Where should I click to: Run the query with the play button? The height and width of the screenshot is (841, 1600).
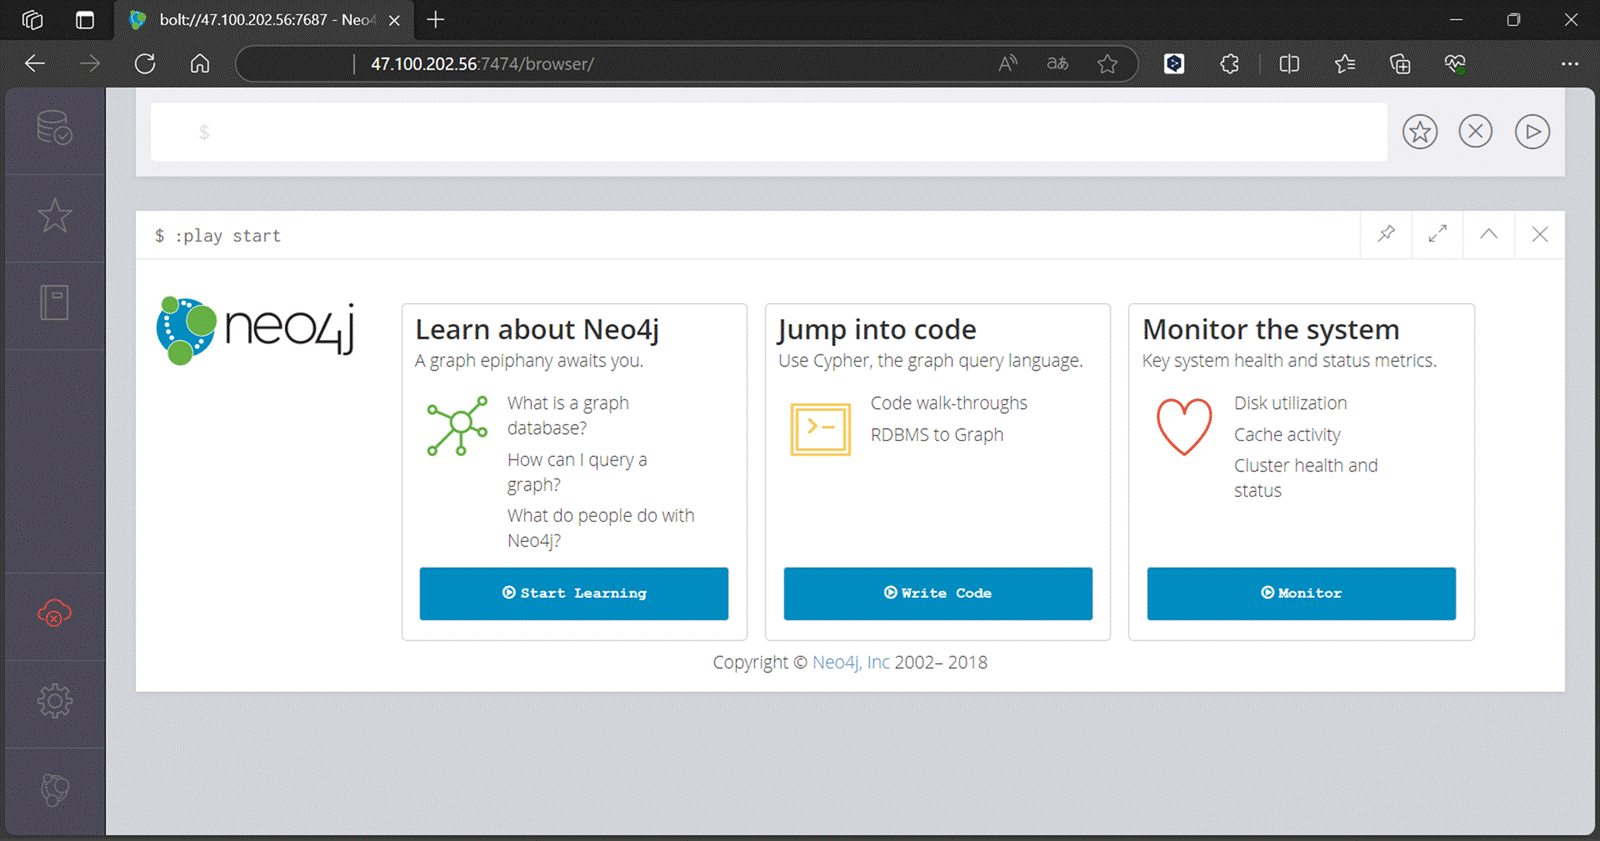[1532, 132]
